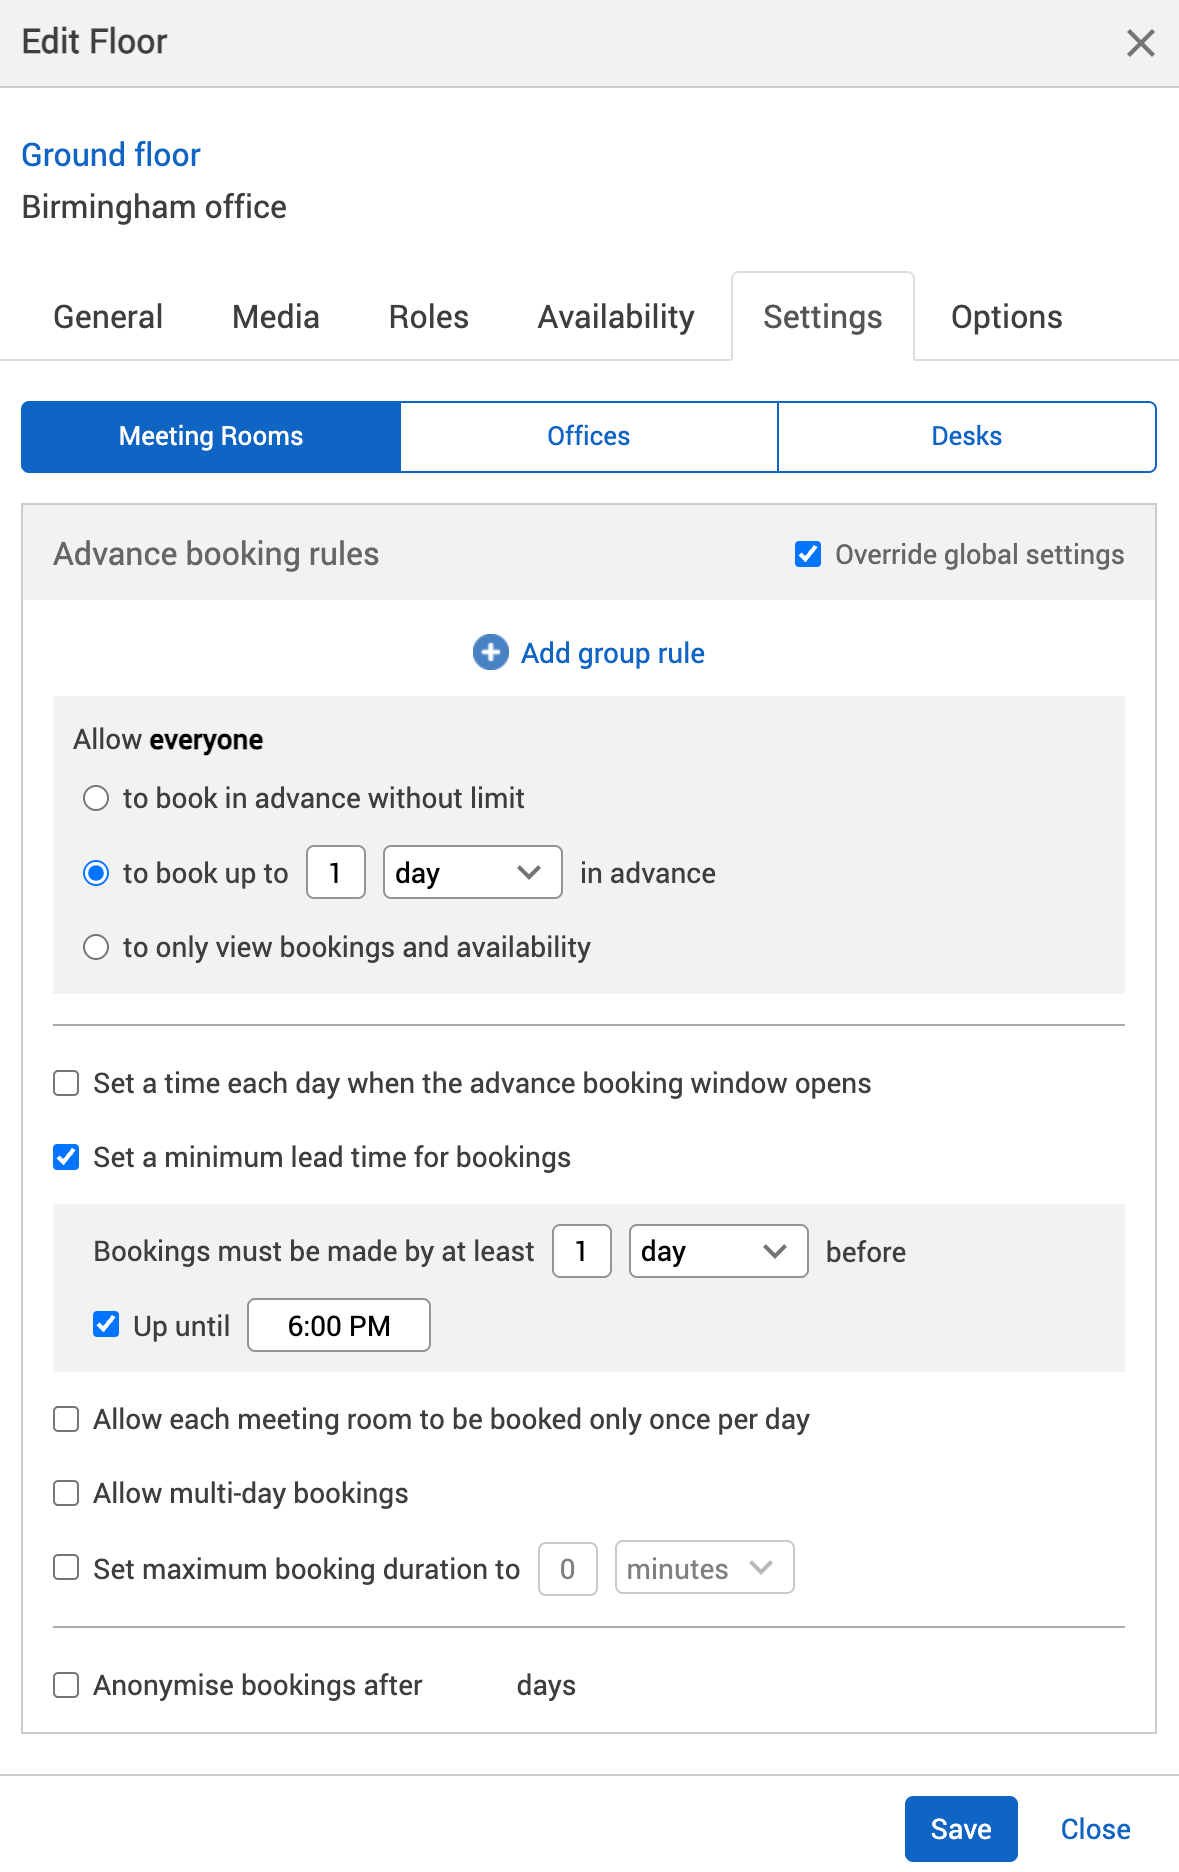Enable advance booking window opening time checkbox
1179x1872 pixels.
tap(66, 1083)
